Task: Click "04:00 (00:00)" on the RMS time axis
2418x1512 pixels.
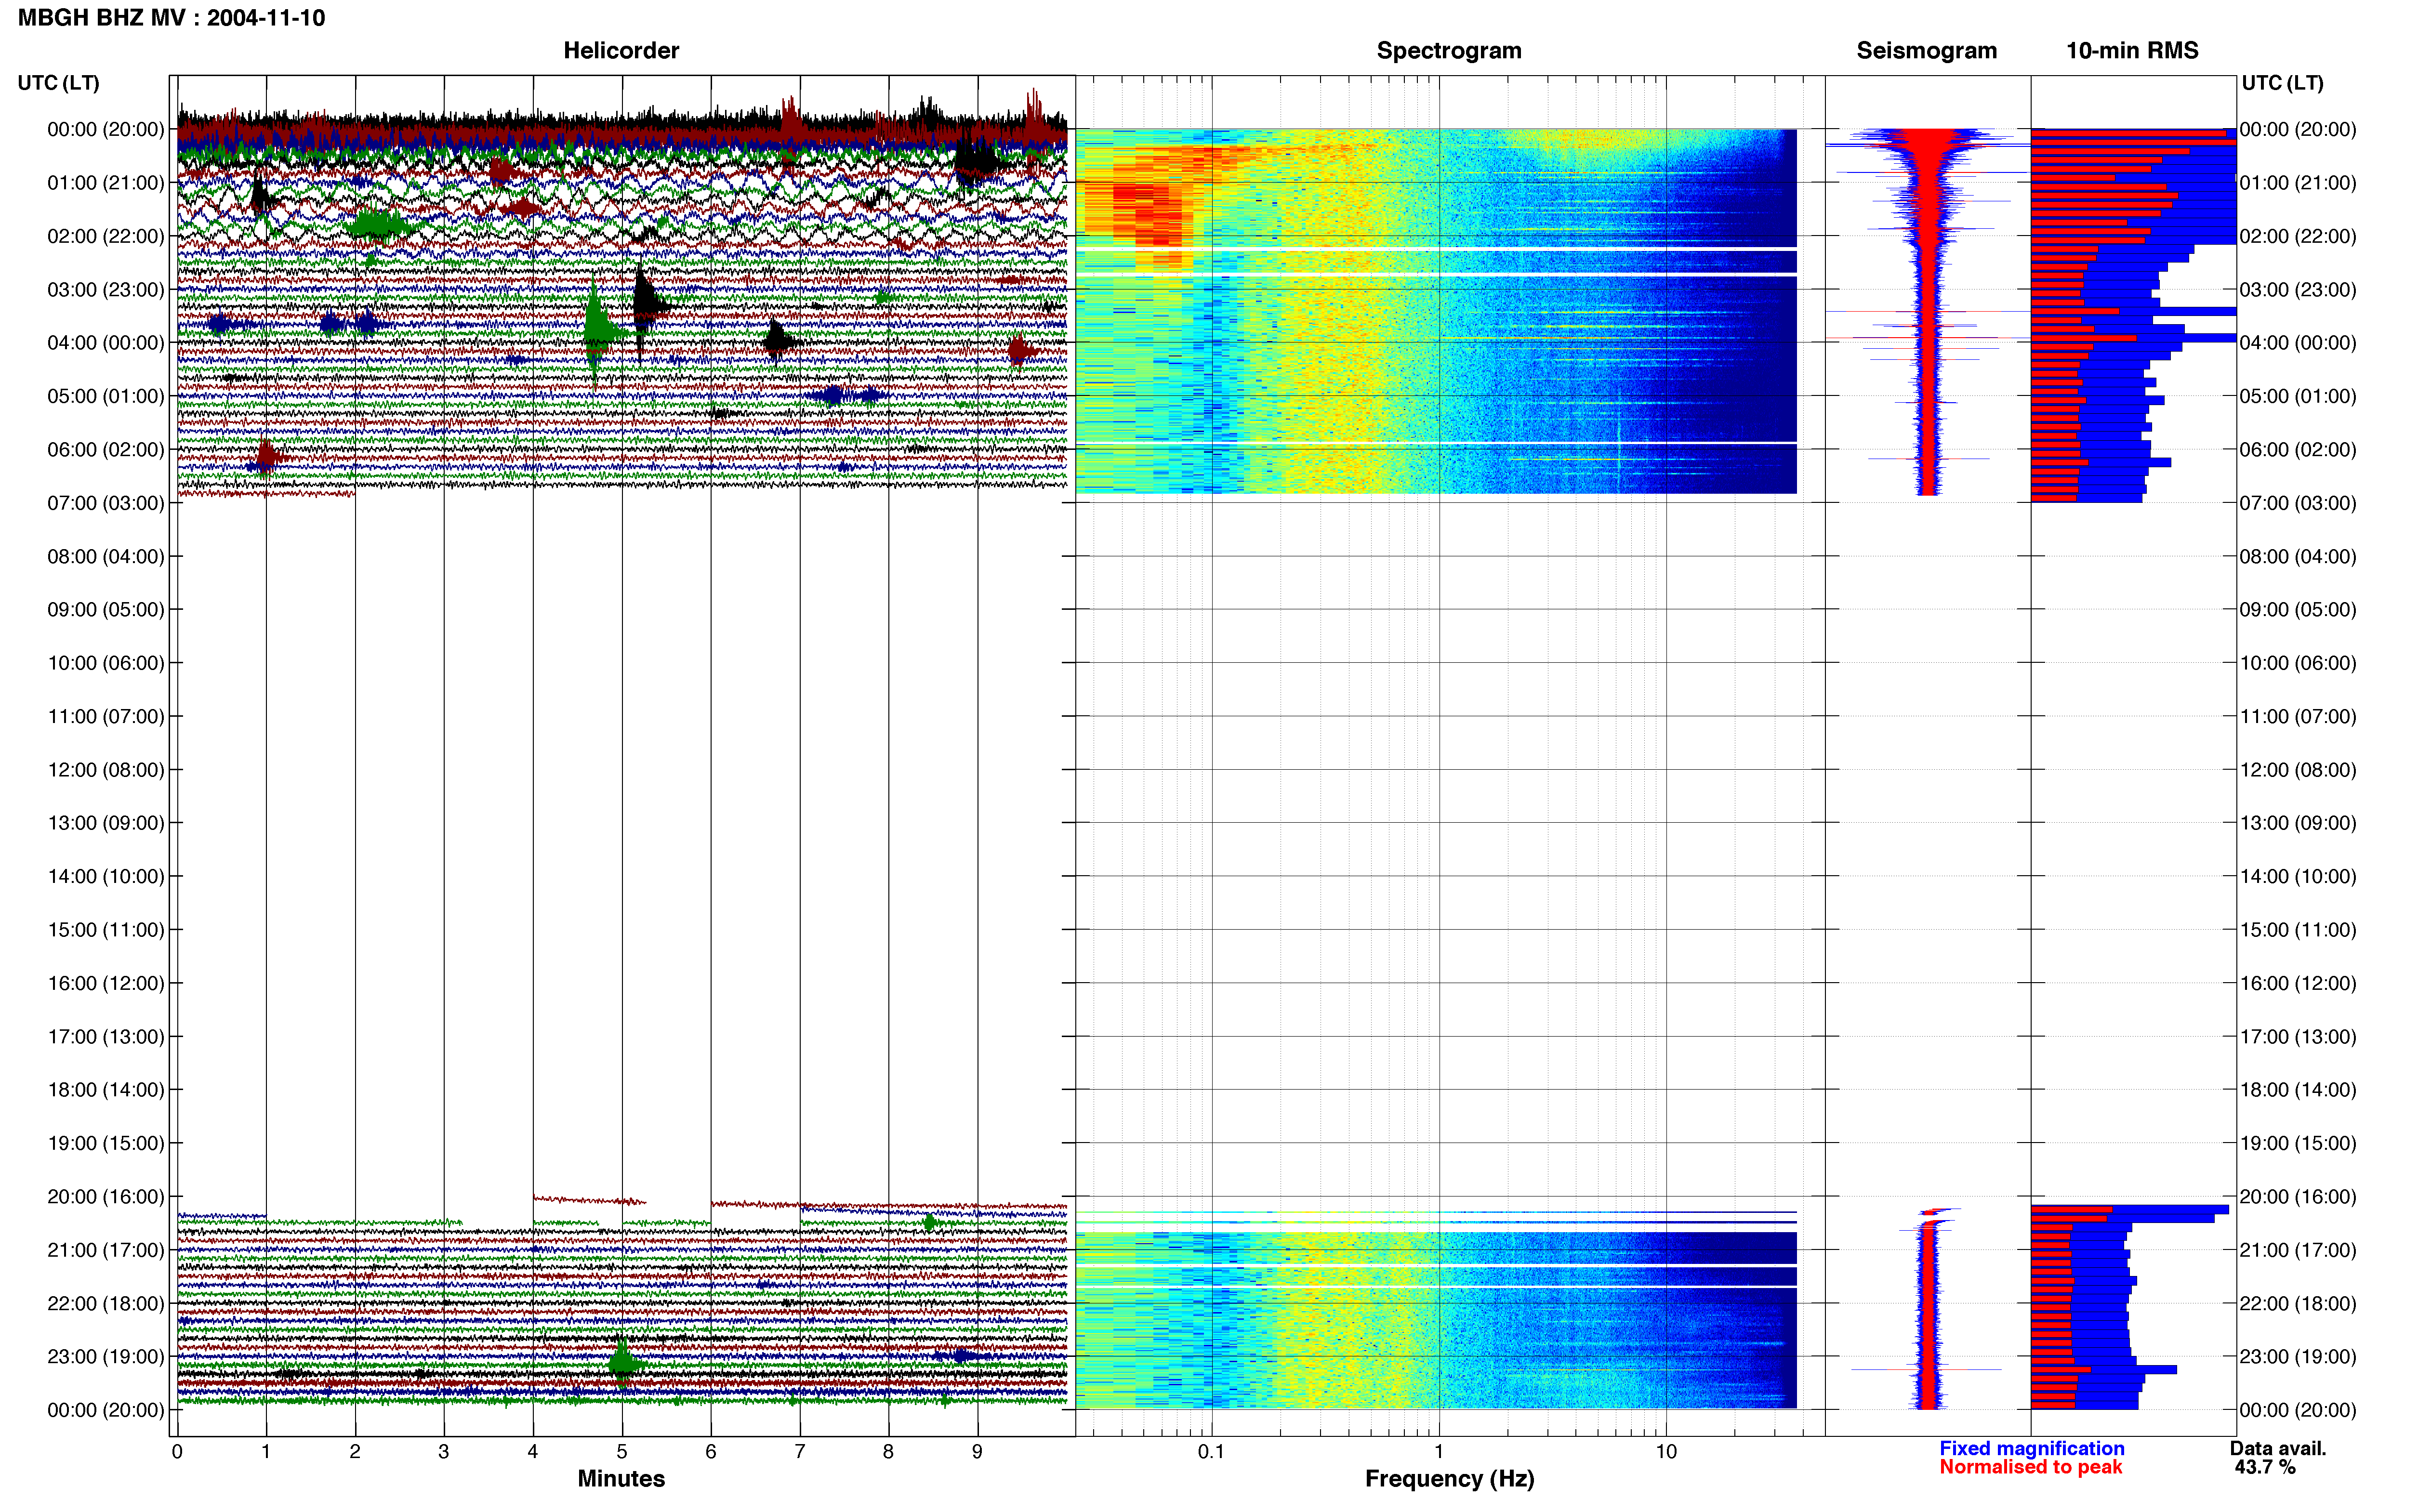Action: click(x=2298, y=343)
